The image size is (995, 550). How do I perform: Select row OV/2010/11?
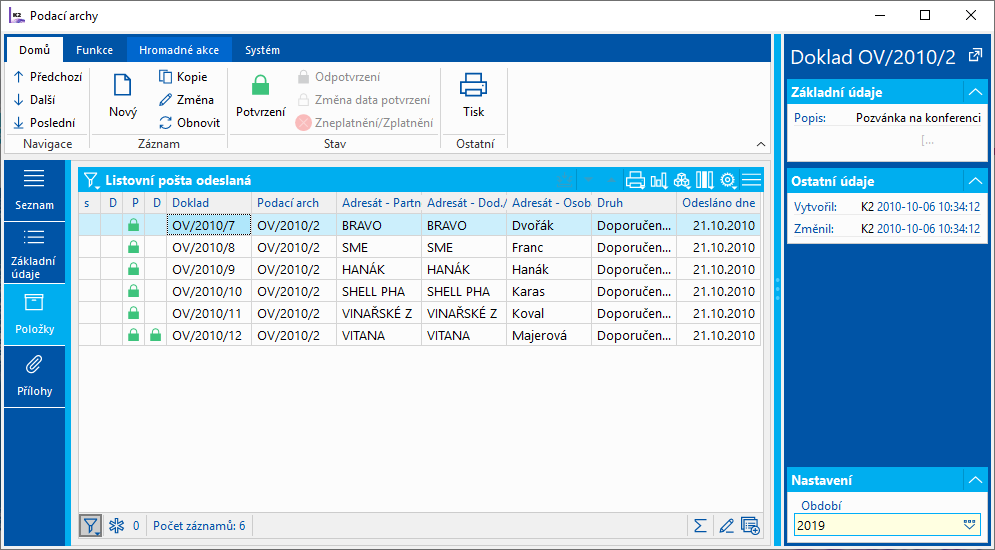pyautogui.click(x=419, y=313)
